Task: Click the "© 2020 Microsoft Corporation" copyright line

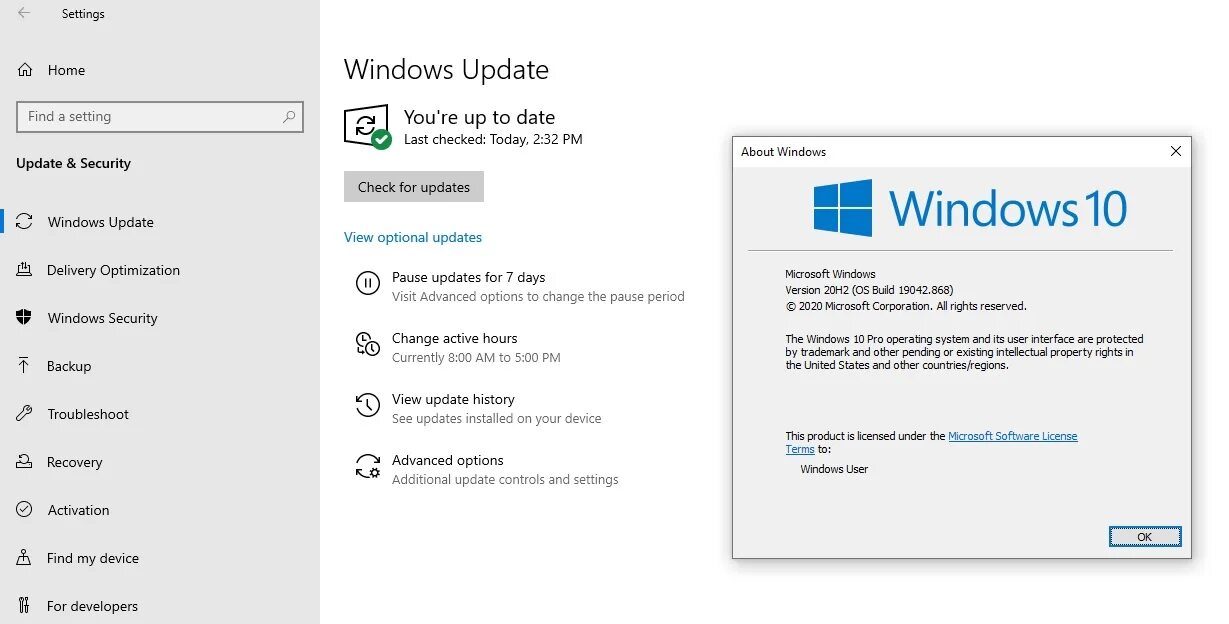Action: pos(906,306)
